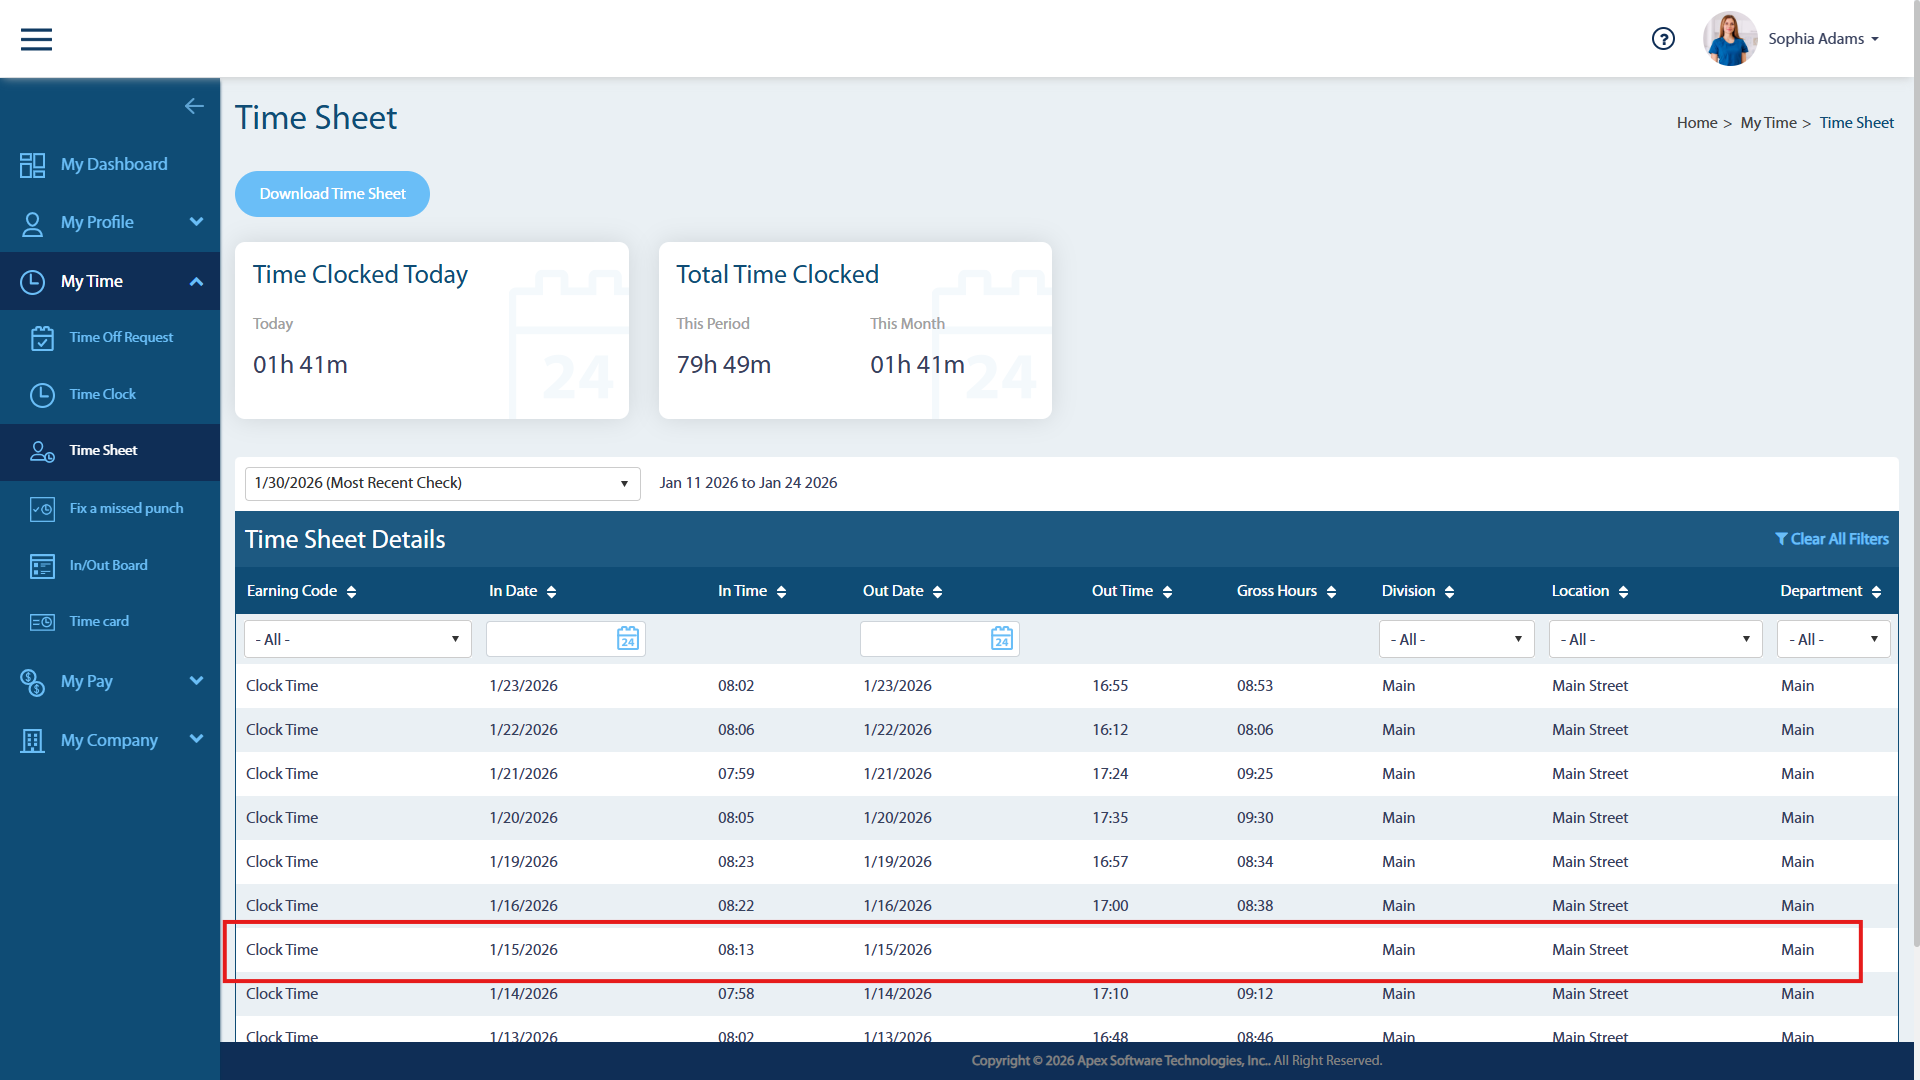1920x1080 pixels.
Task: Click the help question mark icon
Action: [x=1663, y=39]
